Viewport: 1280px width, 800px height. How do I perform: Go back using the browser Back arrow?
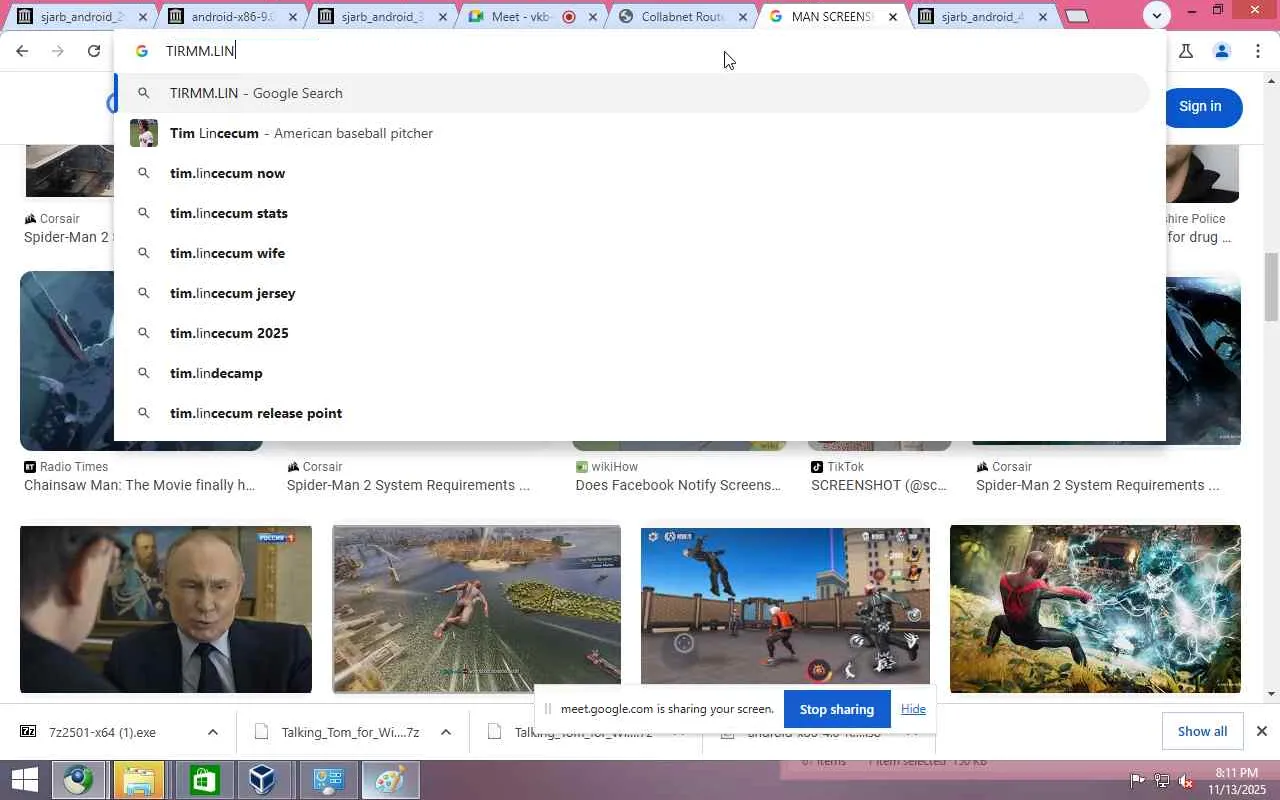coord(22,51)
